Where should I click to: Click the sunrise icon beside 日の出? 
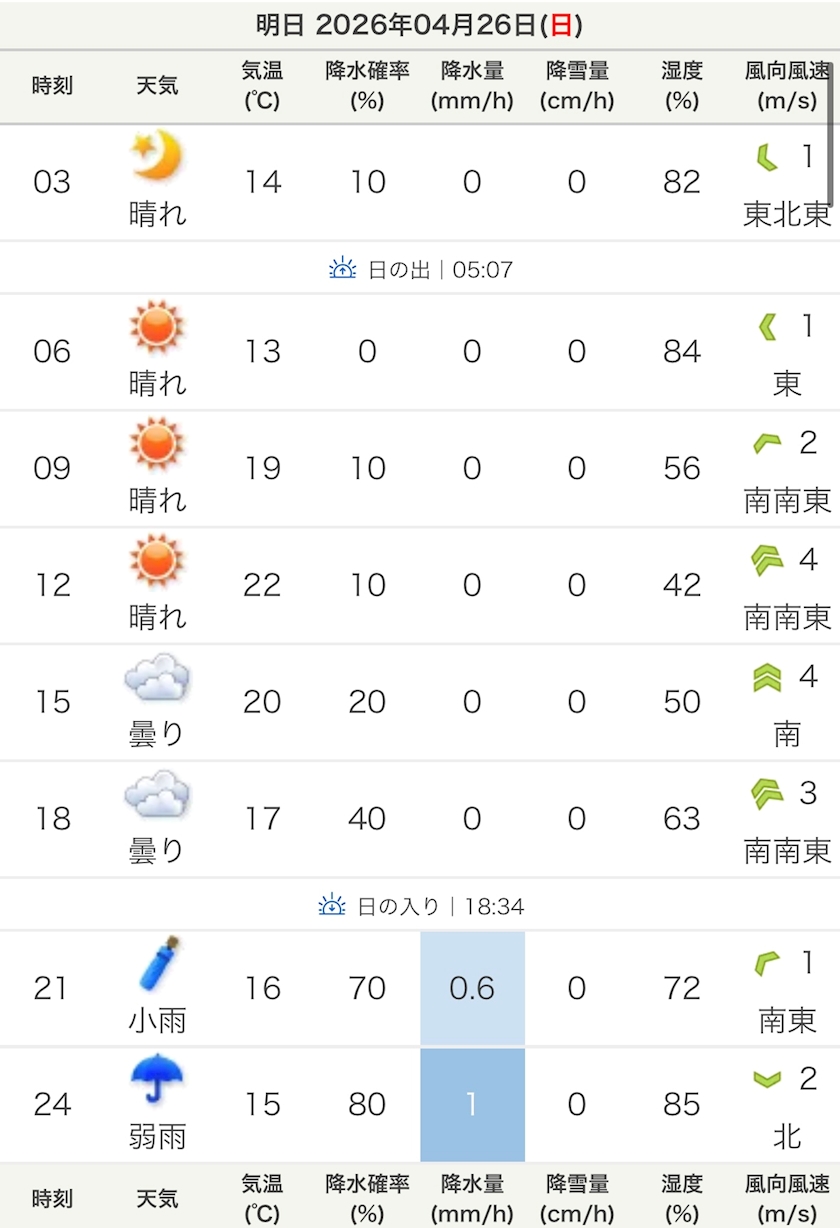pos(343,268)
